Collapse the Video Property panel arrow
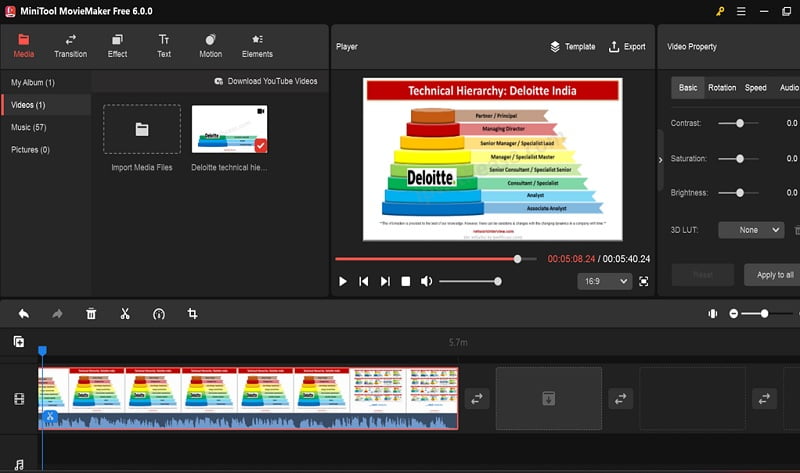 pyautogui.click(x=660, y=160)
